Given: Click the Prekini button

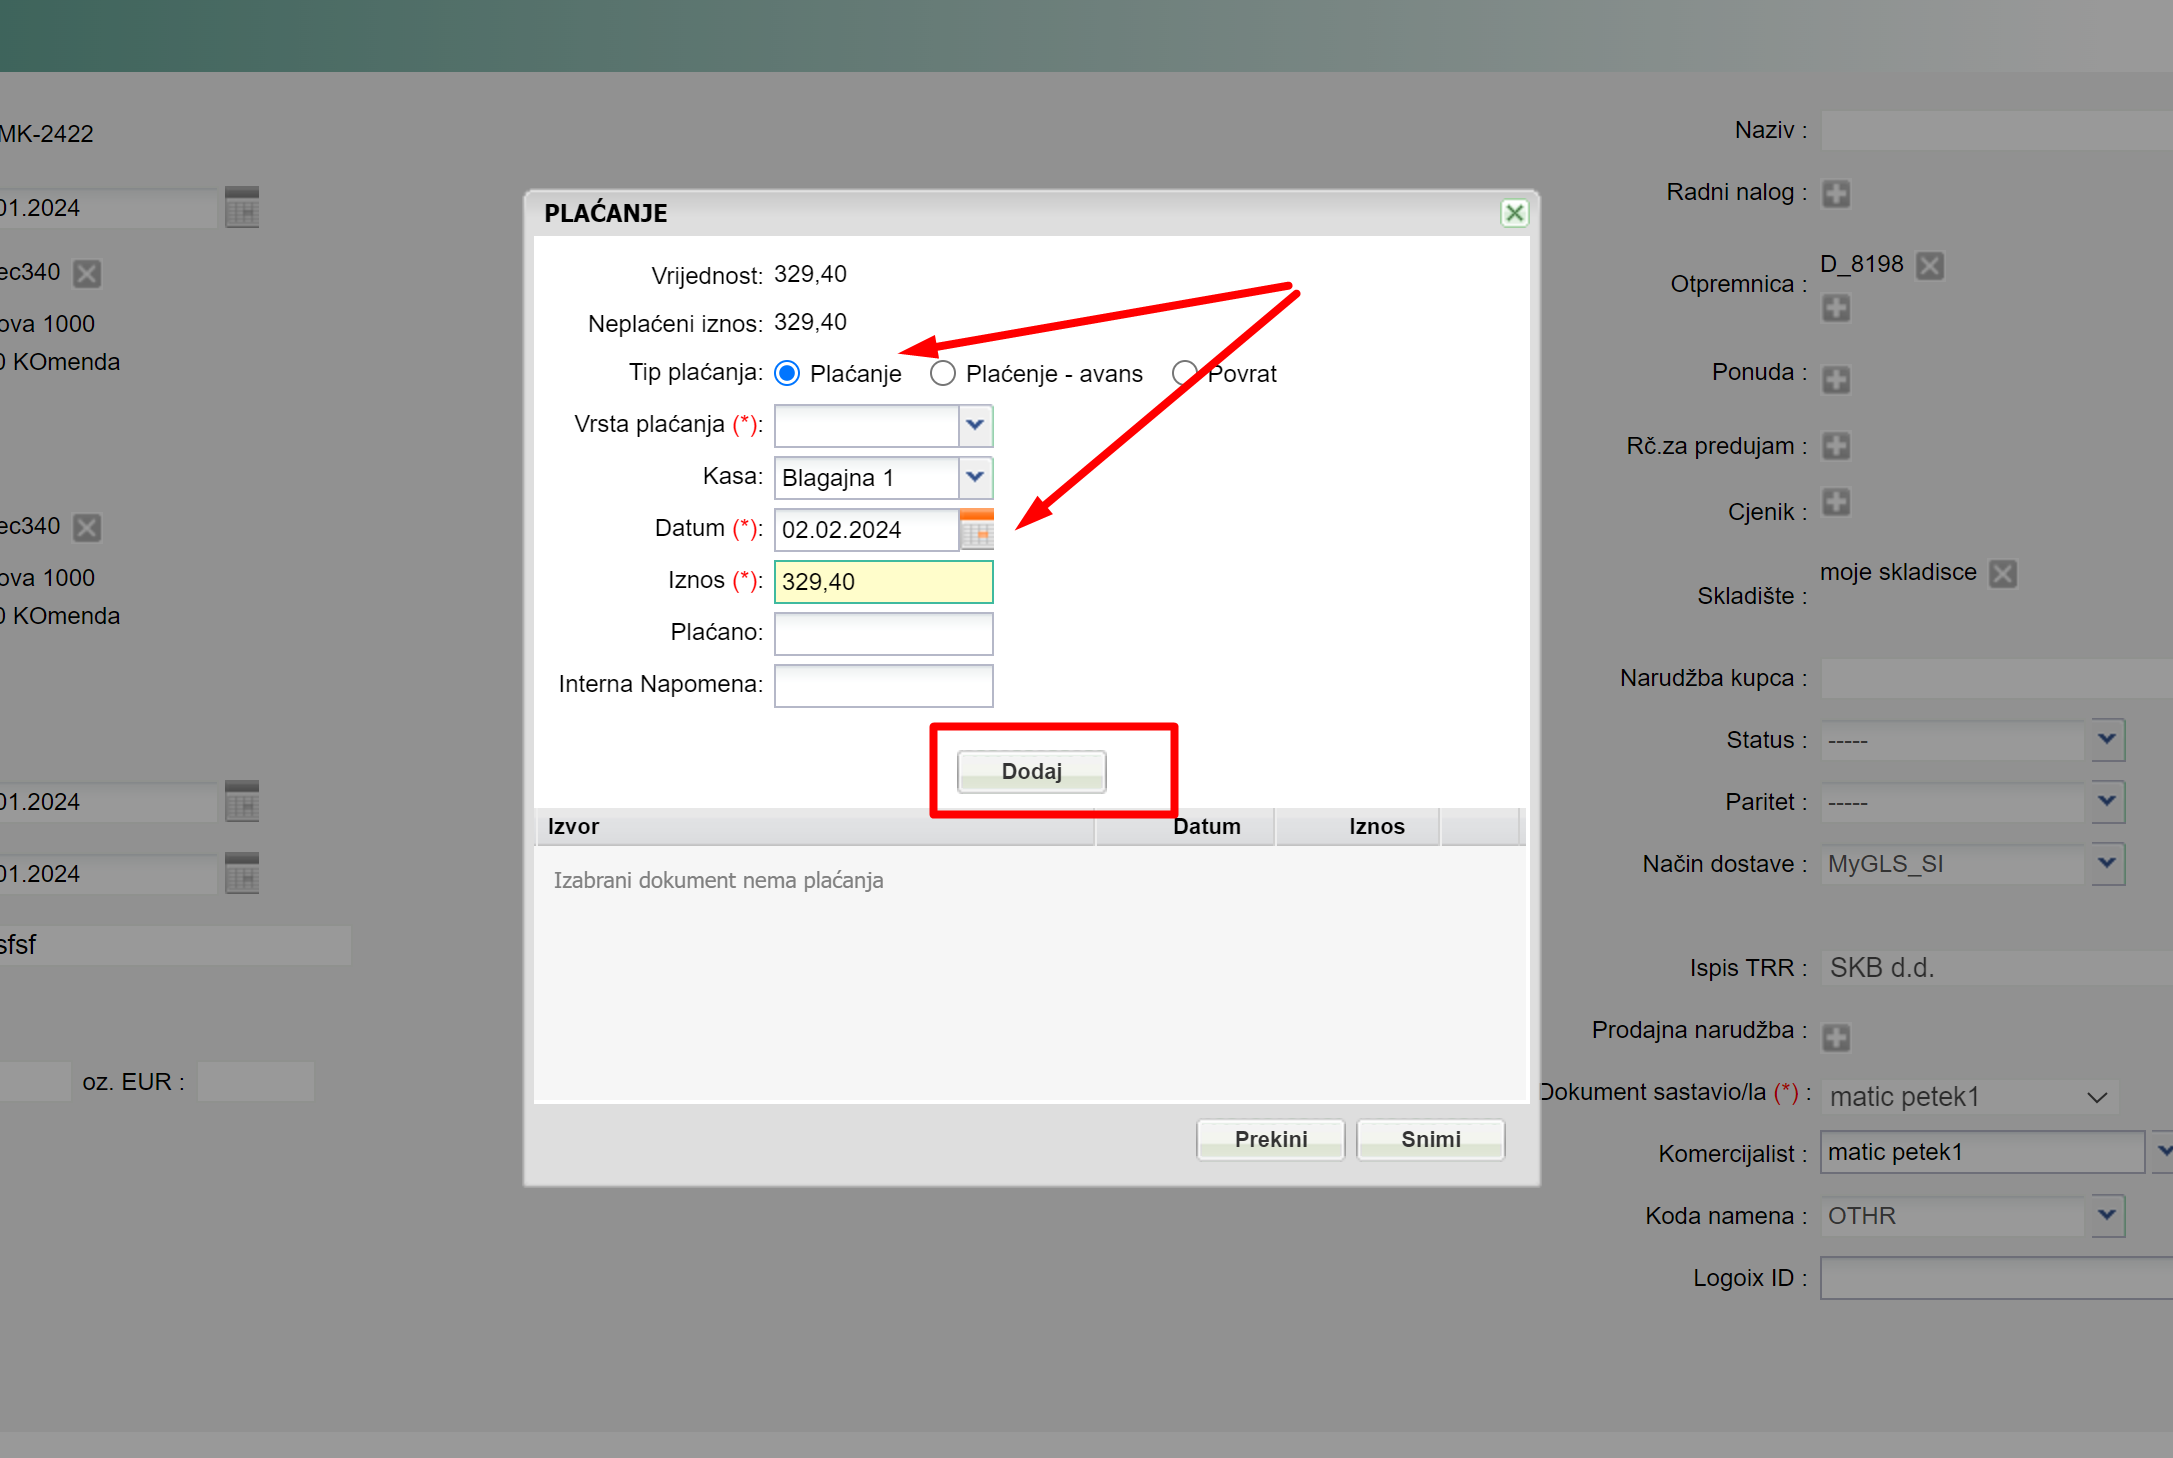Looking at the screenshot, I should point(1270,1139).
